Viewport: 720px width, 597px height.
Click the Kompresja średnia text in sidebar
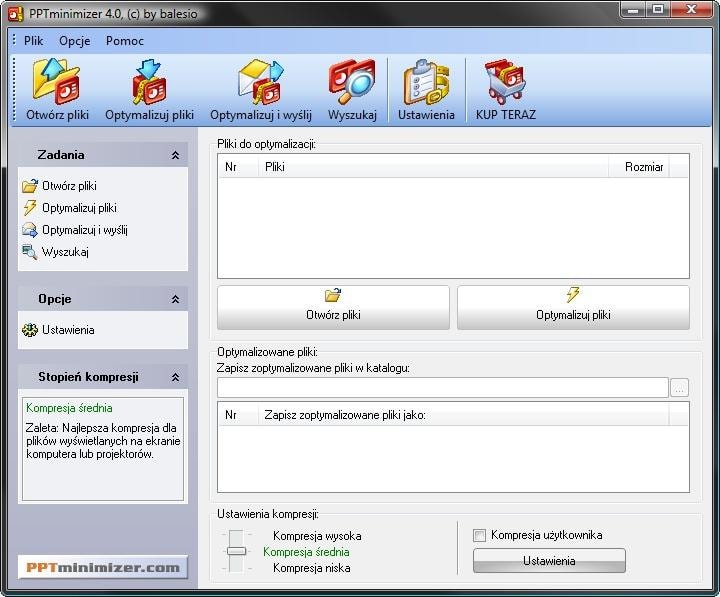69,408
